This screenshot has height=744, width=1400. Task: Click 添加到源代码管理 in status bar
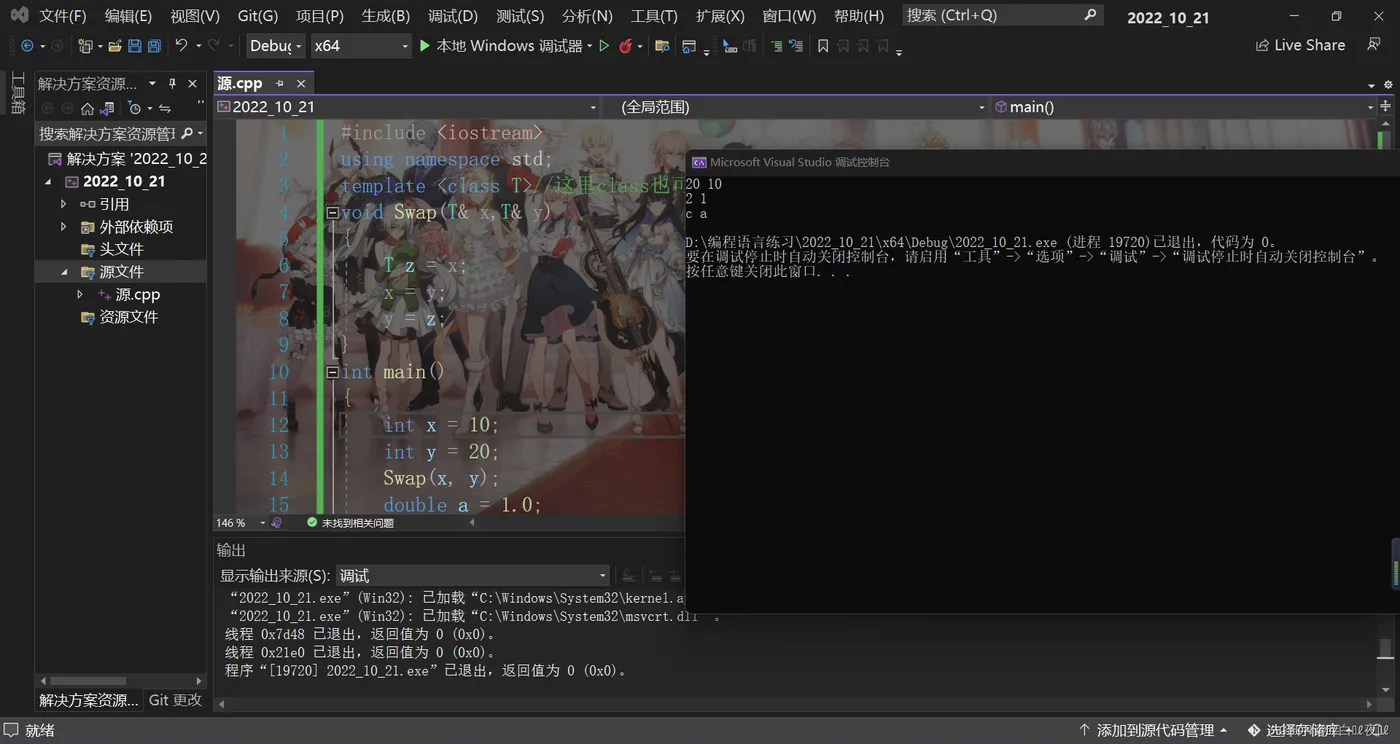pos(1154,731)
